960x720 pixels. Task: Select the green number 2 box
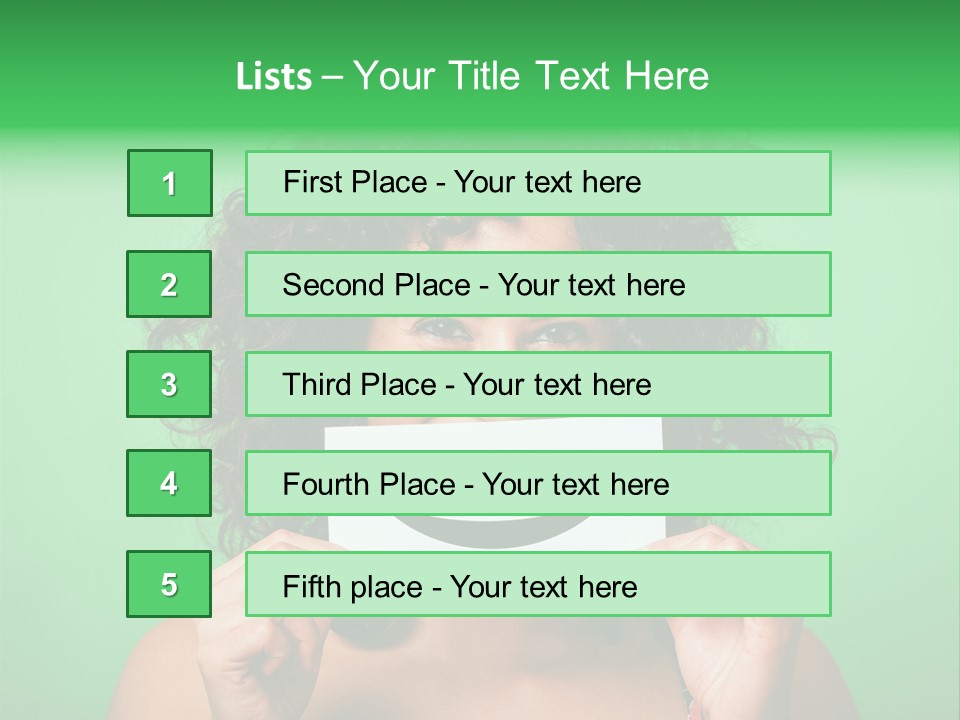[x=169, y=284]
